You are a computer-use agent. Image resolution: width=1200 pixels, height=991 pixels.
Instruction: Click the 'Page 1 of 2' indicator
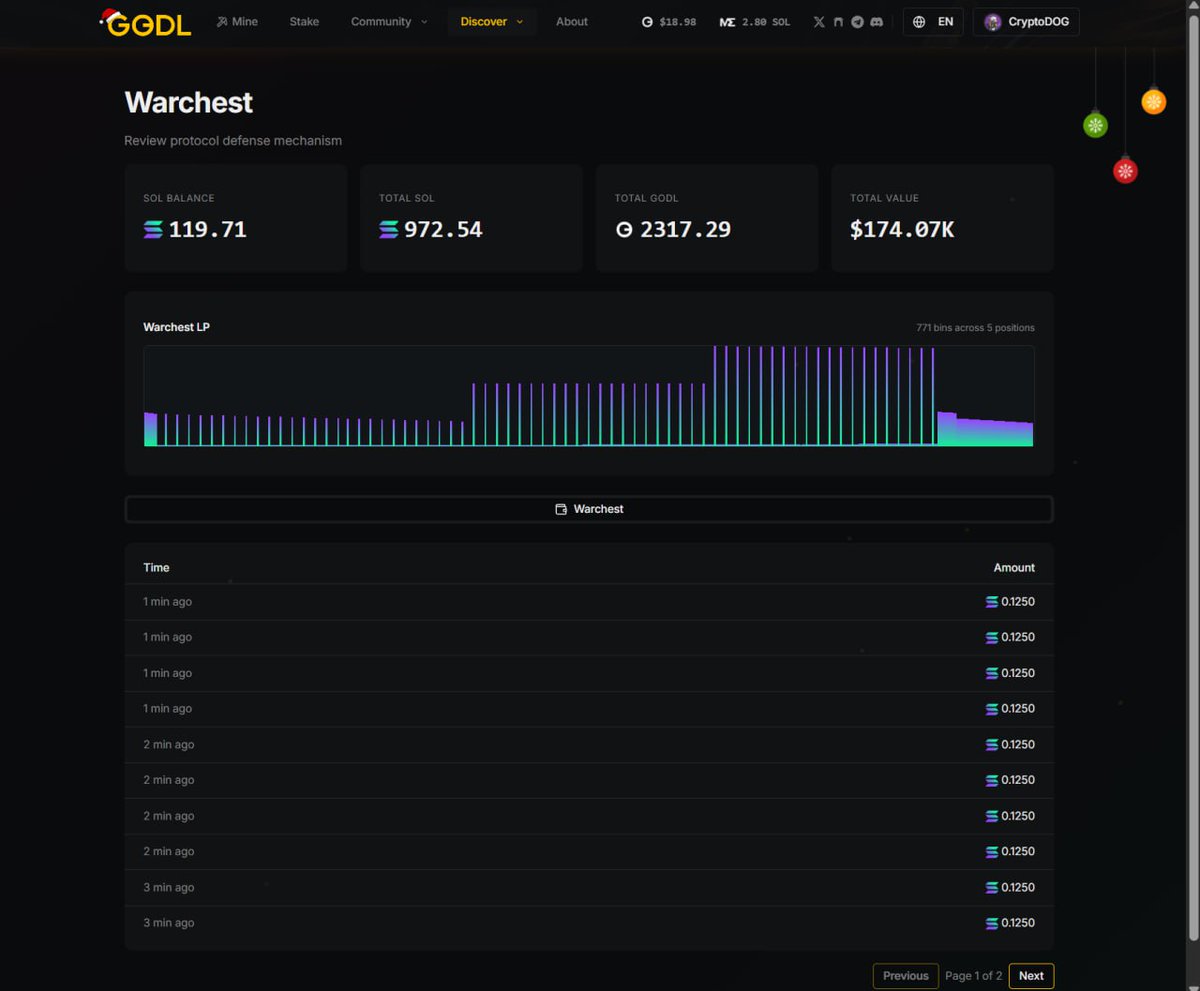(973, 976)
